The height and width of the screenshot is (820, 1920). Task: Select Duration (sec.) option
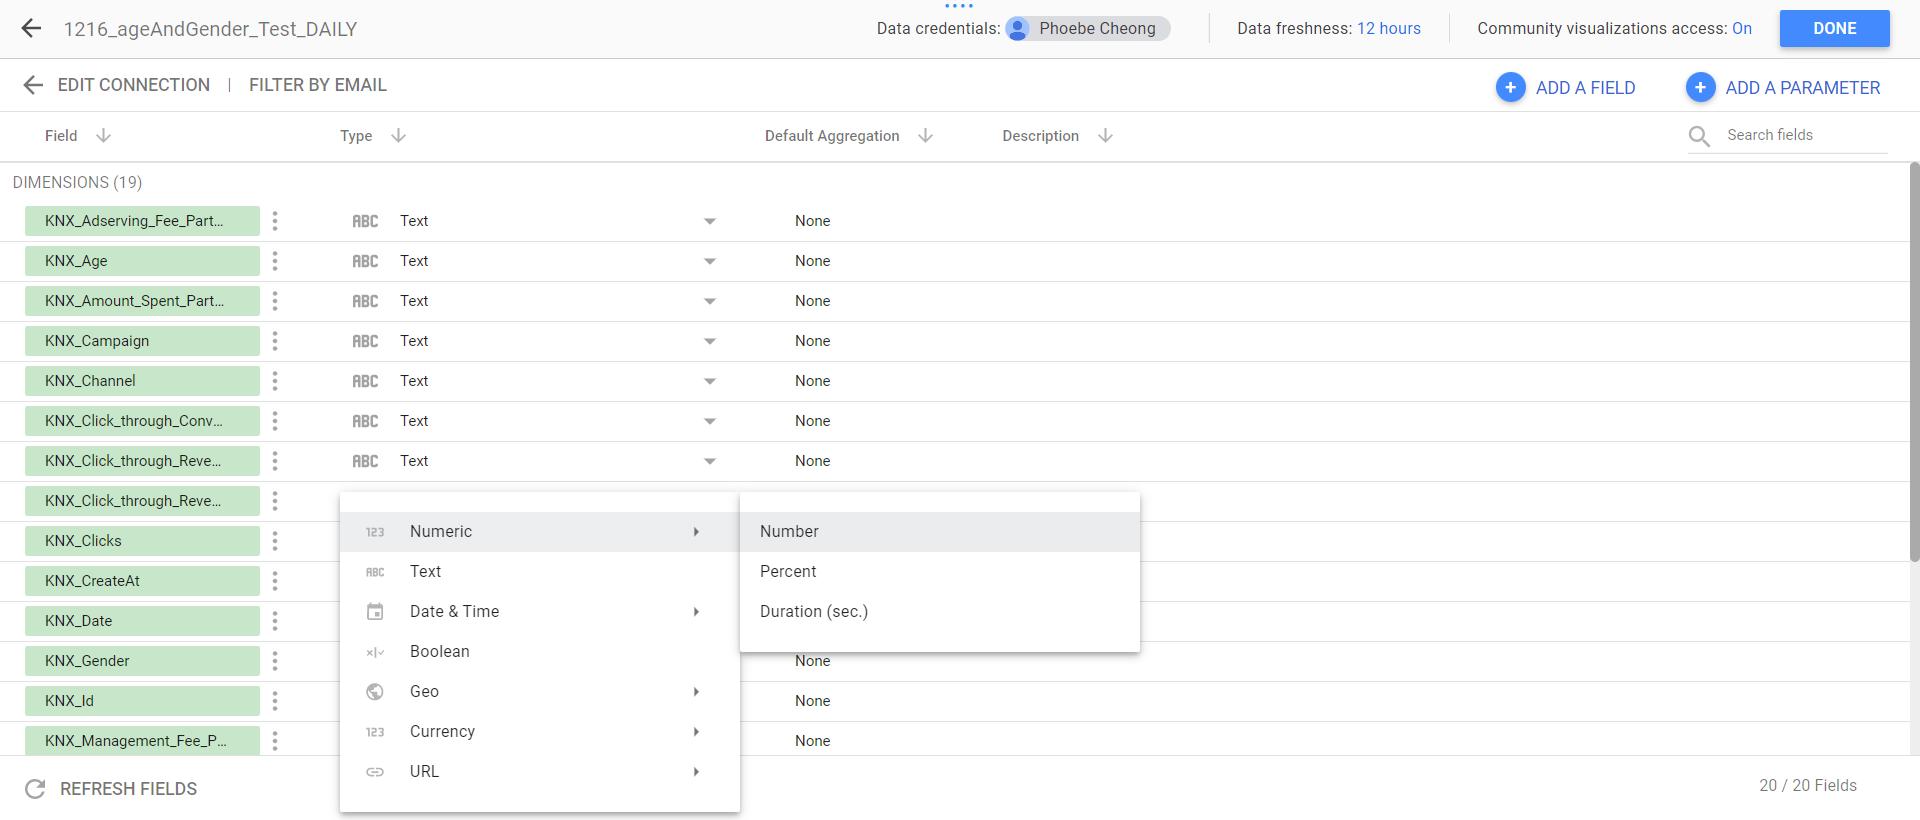click(813, 612)
